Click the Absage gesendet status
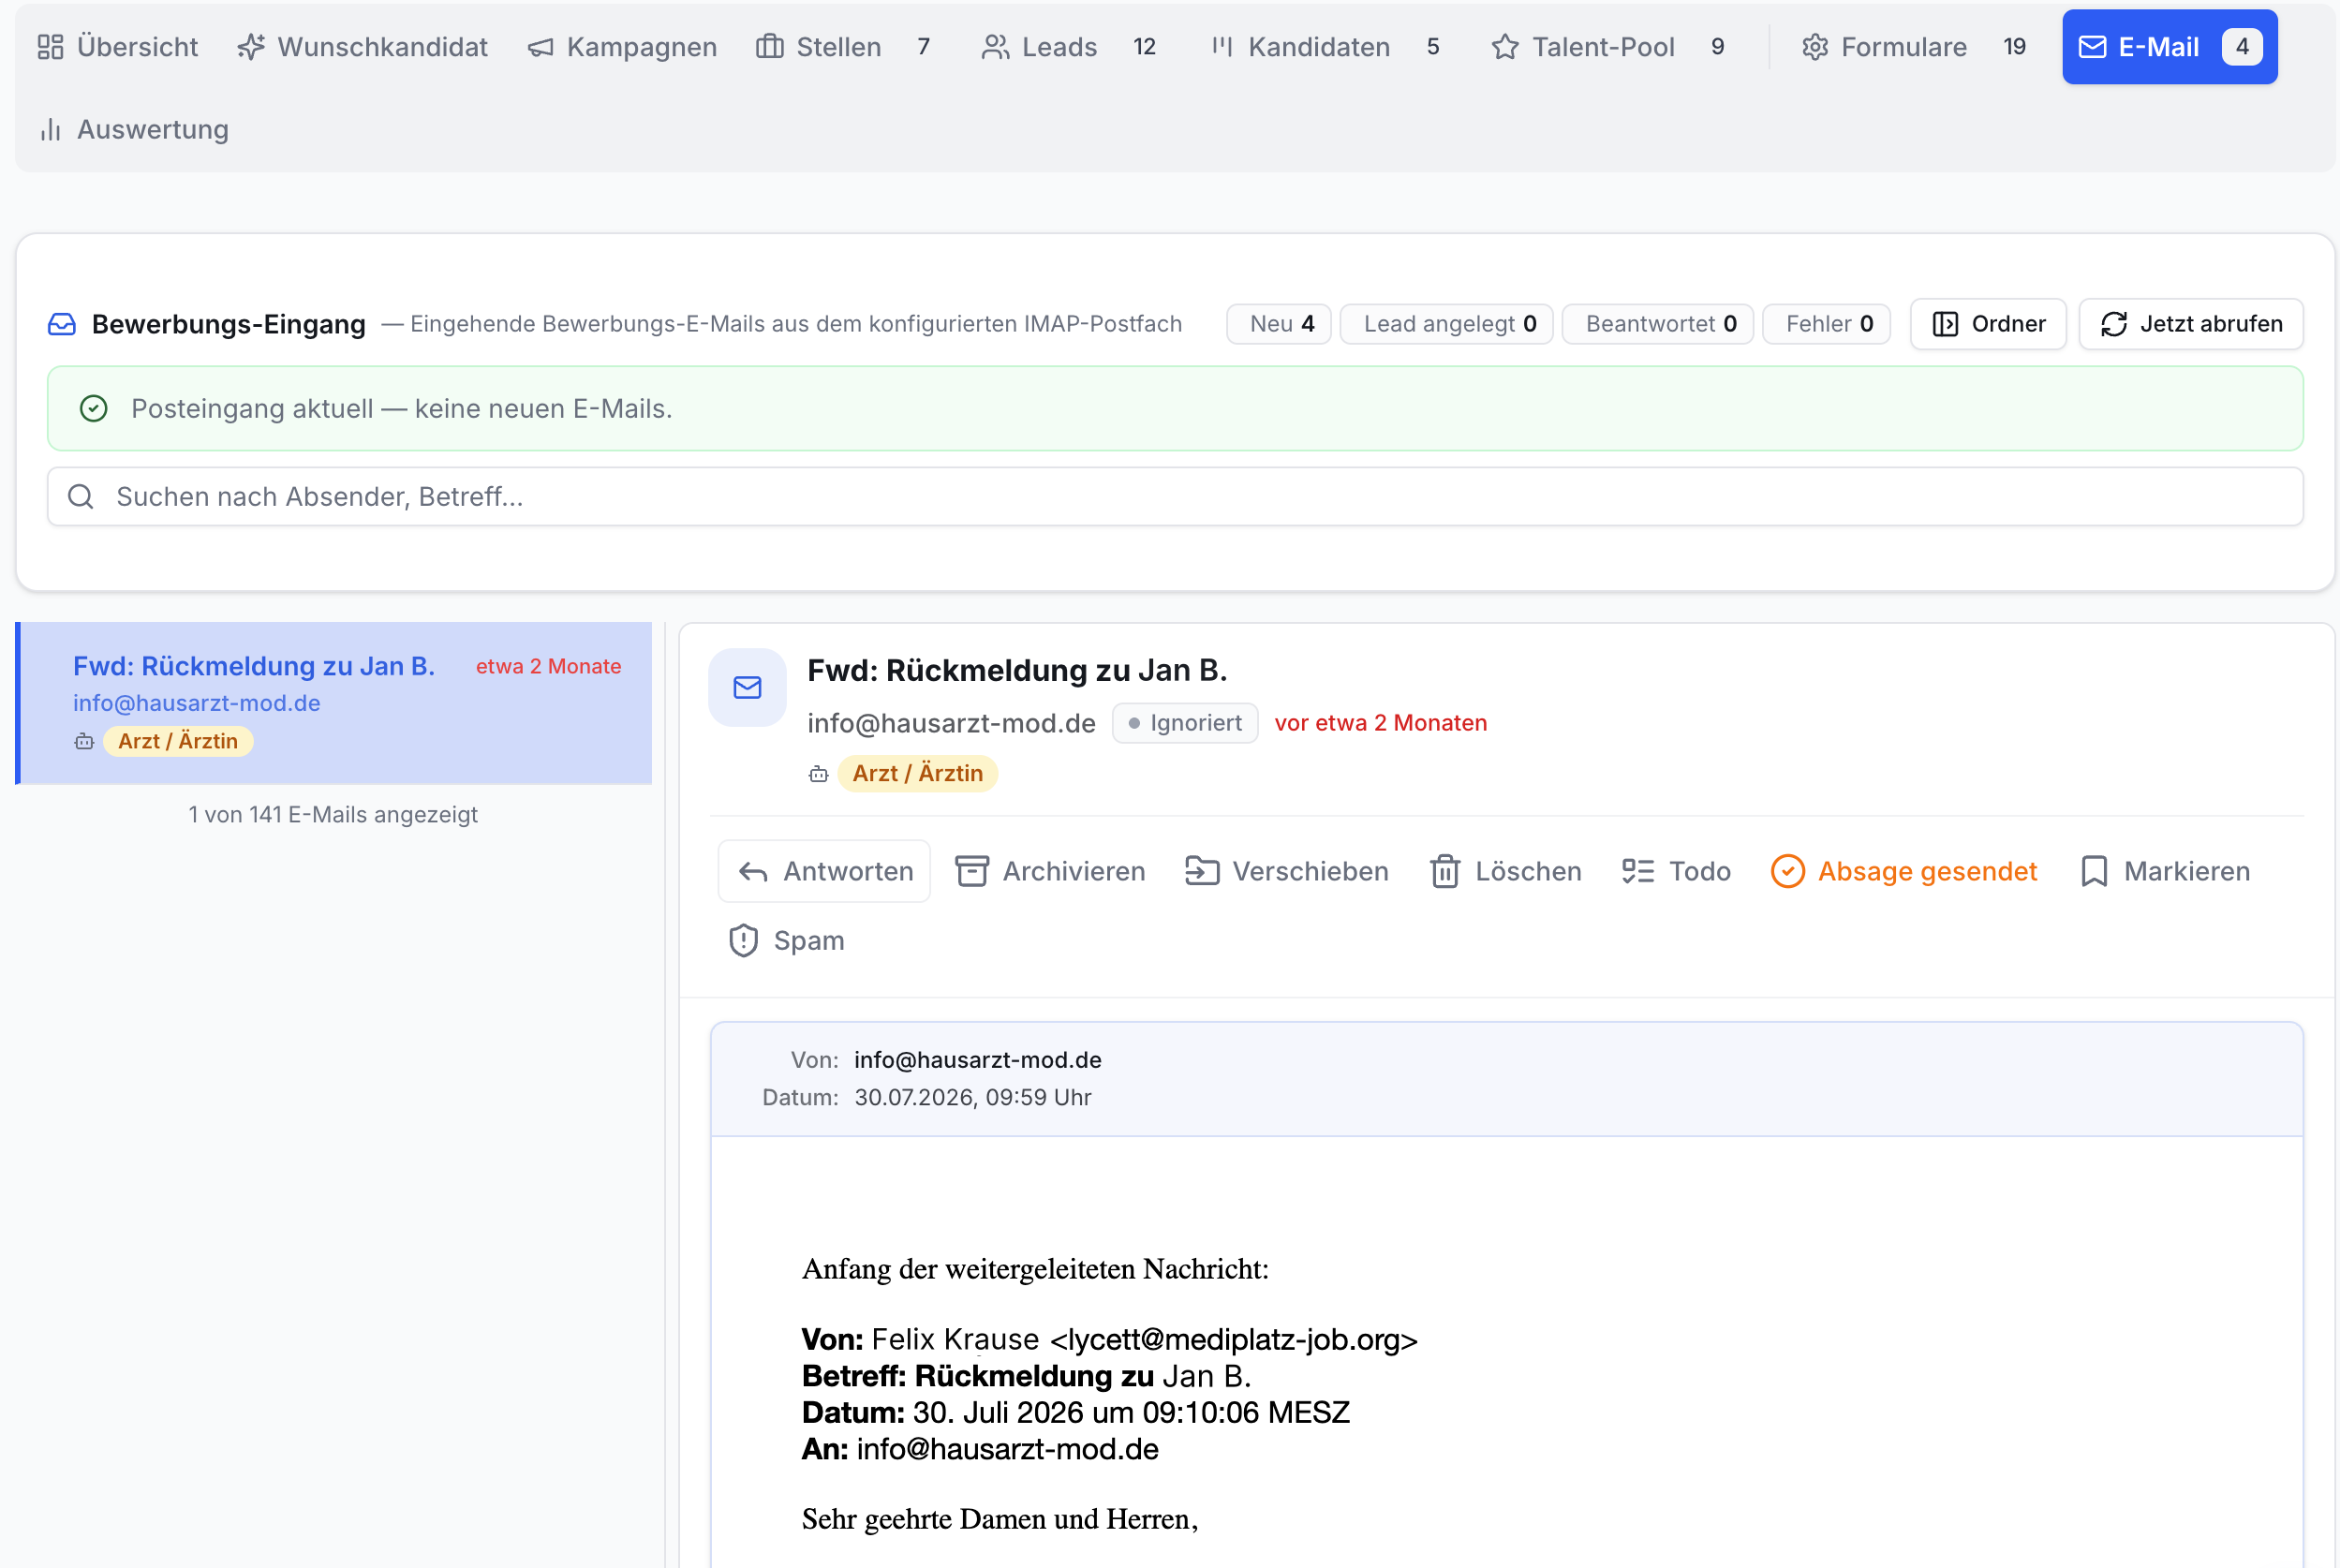 point(1903,871)
